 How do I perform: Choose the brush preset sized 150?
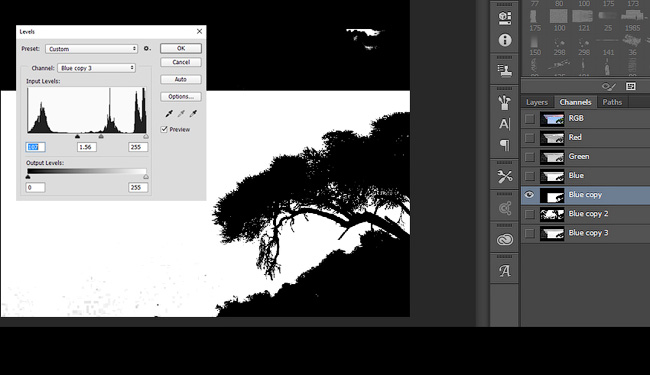tap(535, 44)
